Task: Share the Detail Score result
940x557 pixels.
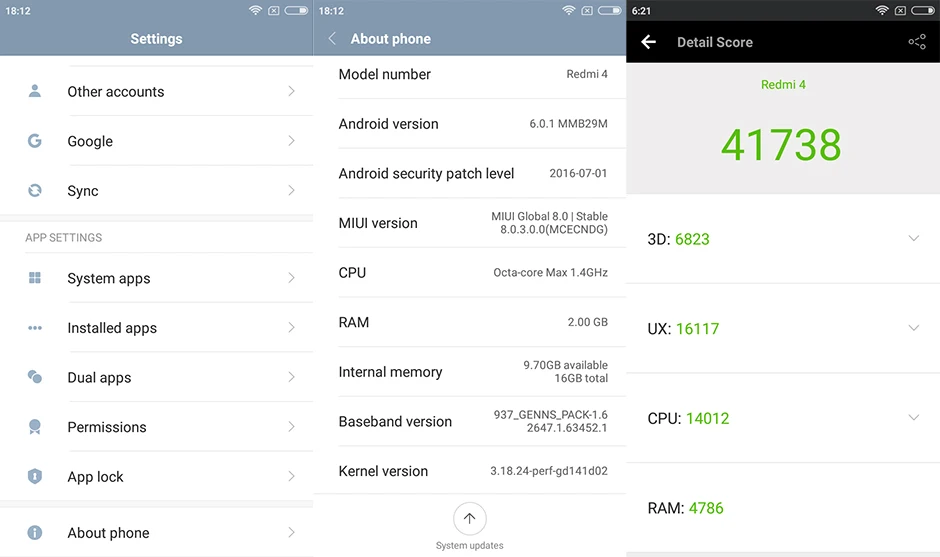Action: [917, 41]
